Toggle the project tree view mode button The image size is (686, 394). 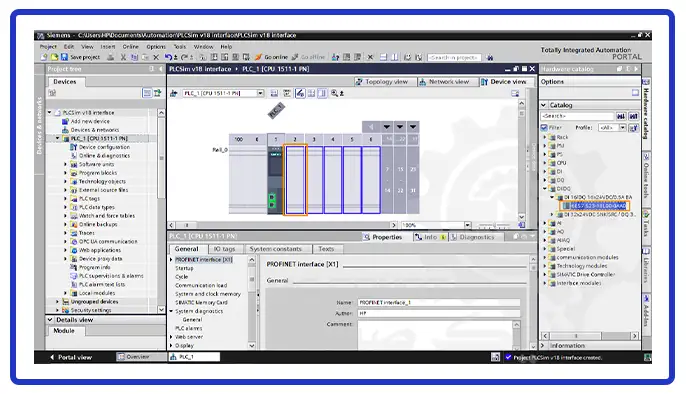(x=147, y=93)
